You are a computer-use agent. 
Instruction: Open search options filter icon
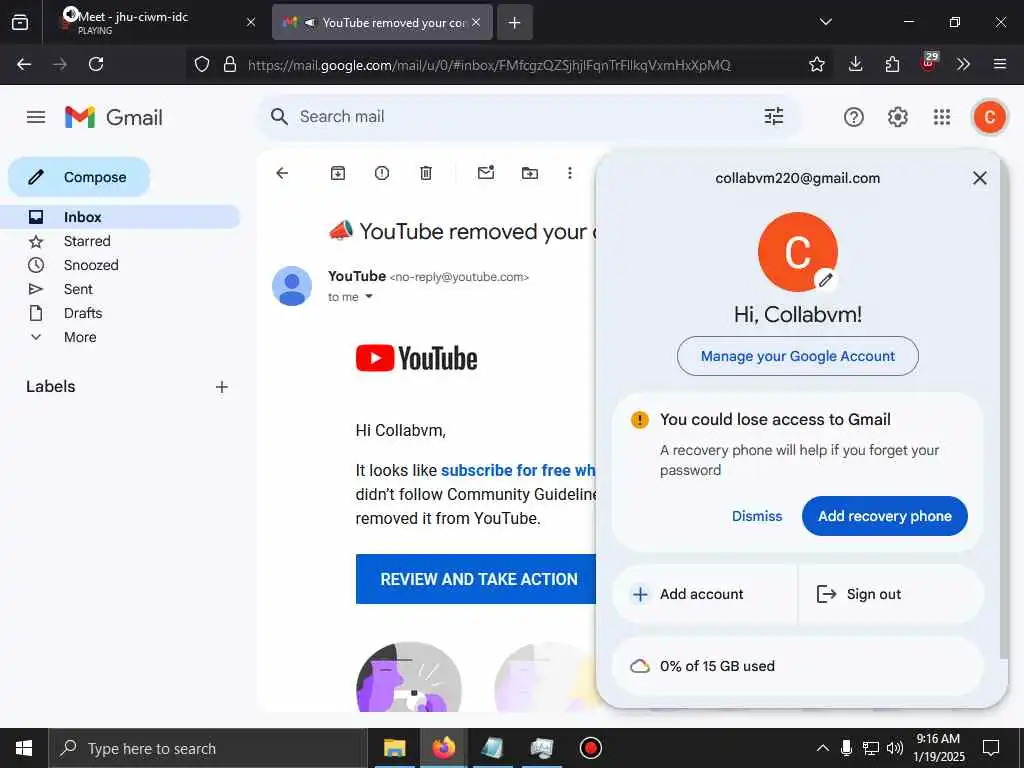click(773, 116)
